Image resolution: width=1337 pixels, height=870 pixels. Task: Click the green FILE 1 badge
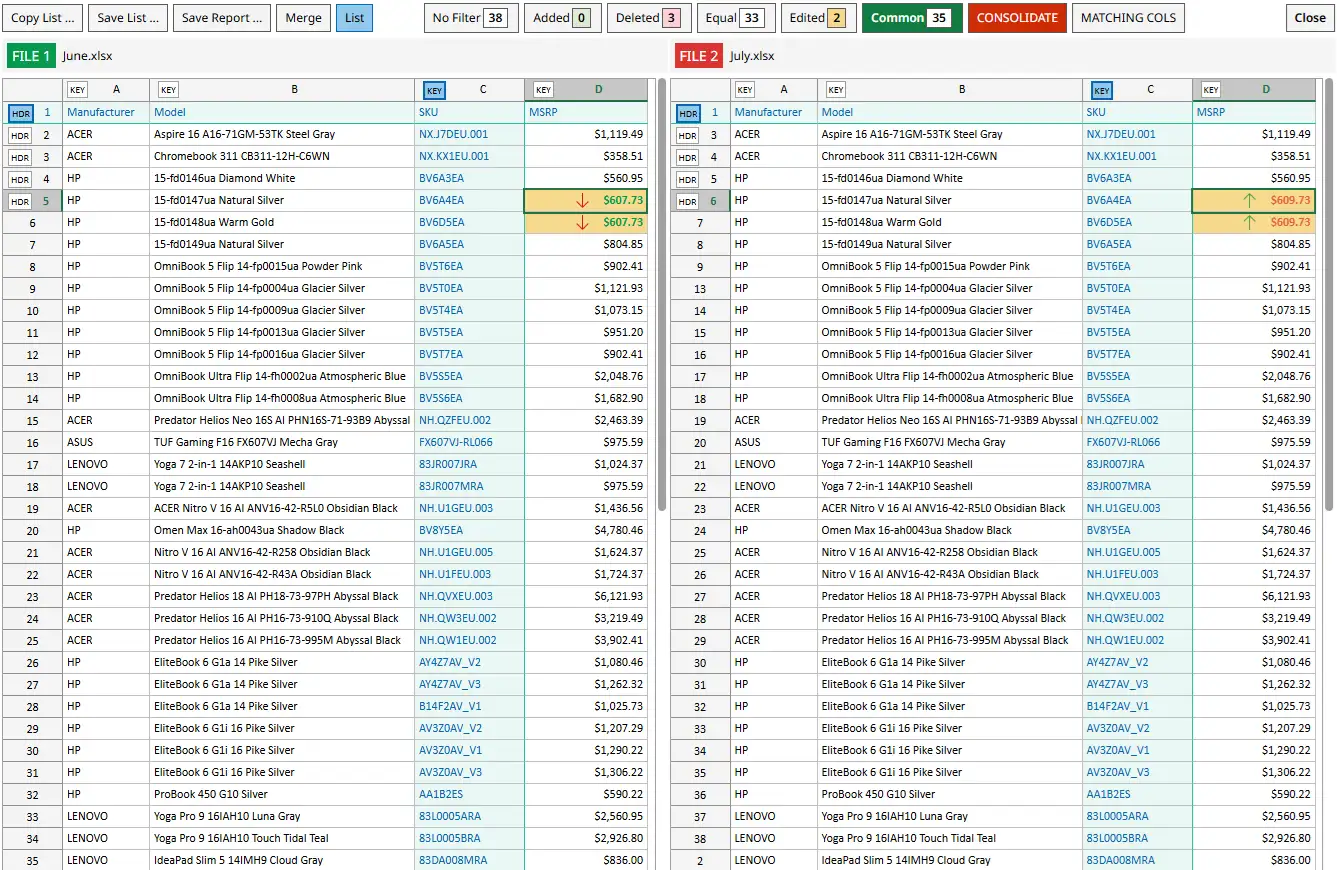click(x=31, y=56)
